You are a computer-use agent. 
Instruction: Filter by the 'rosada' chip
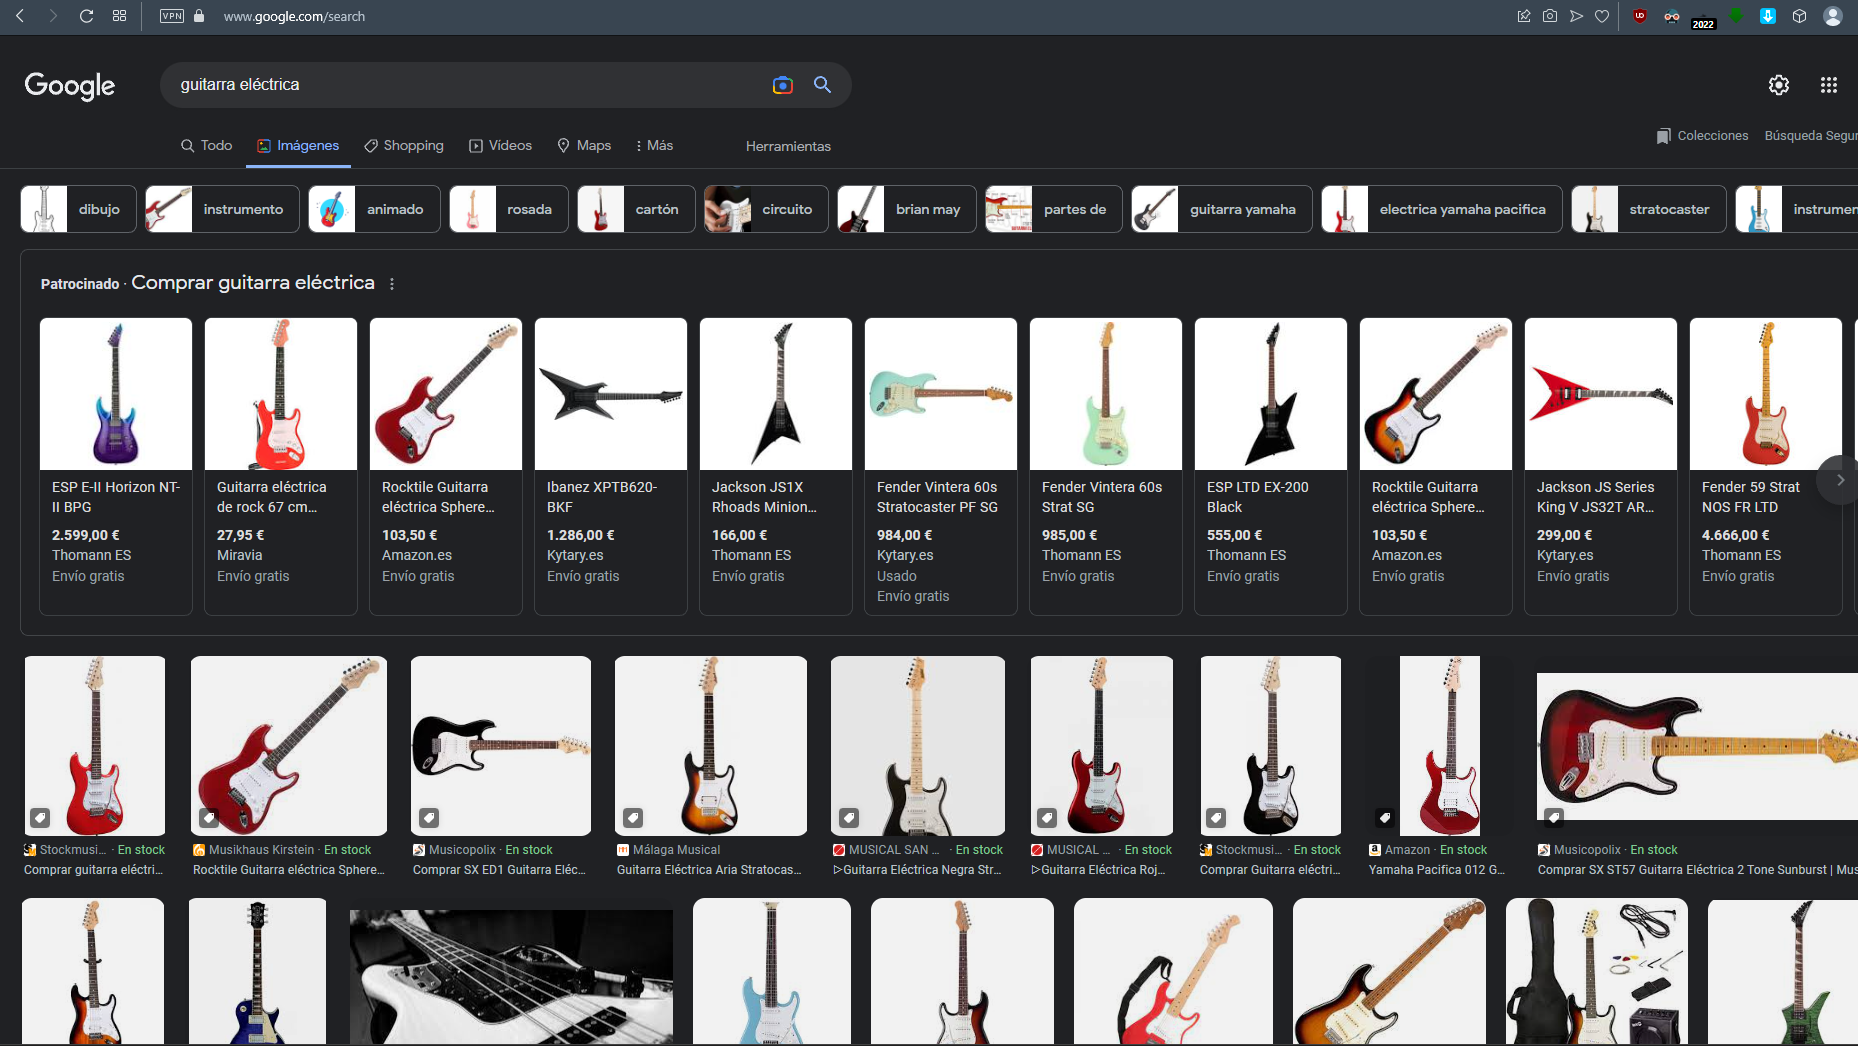pyautogui.click(x=509, y=209)
